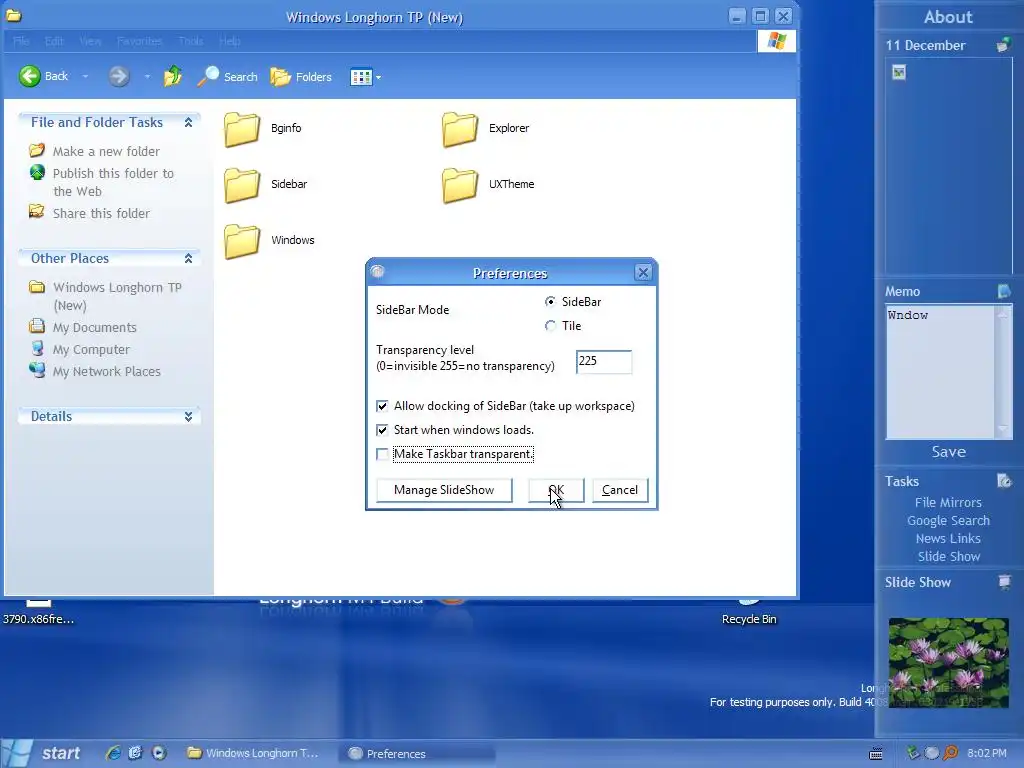
Task: Open Google Search task link
Action: [948, 521]
